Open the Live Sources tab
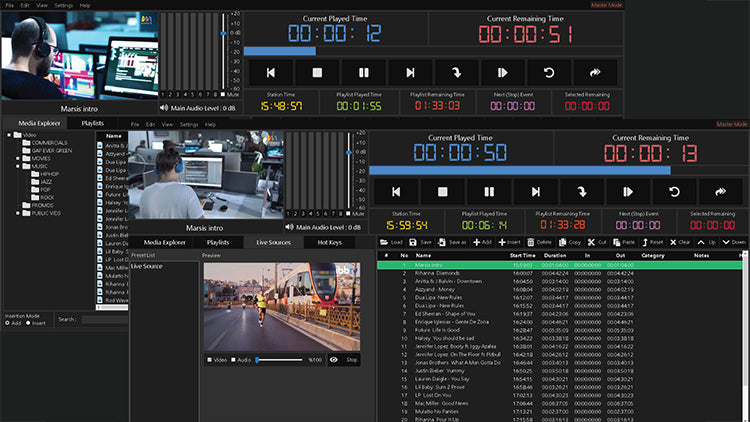Viewport: 750px width, 422px height. tap(273, 242)
